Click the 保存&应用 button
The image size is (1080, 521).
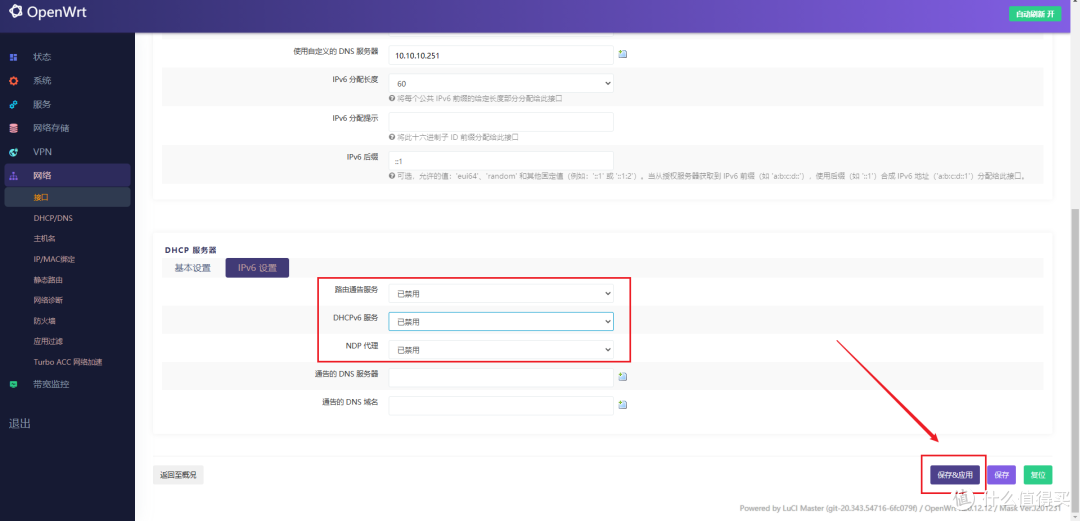pos(955,475)
